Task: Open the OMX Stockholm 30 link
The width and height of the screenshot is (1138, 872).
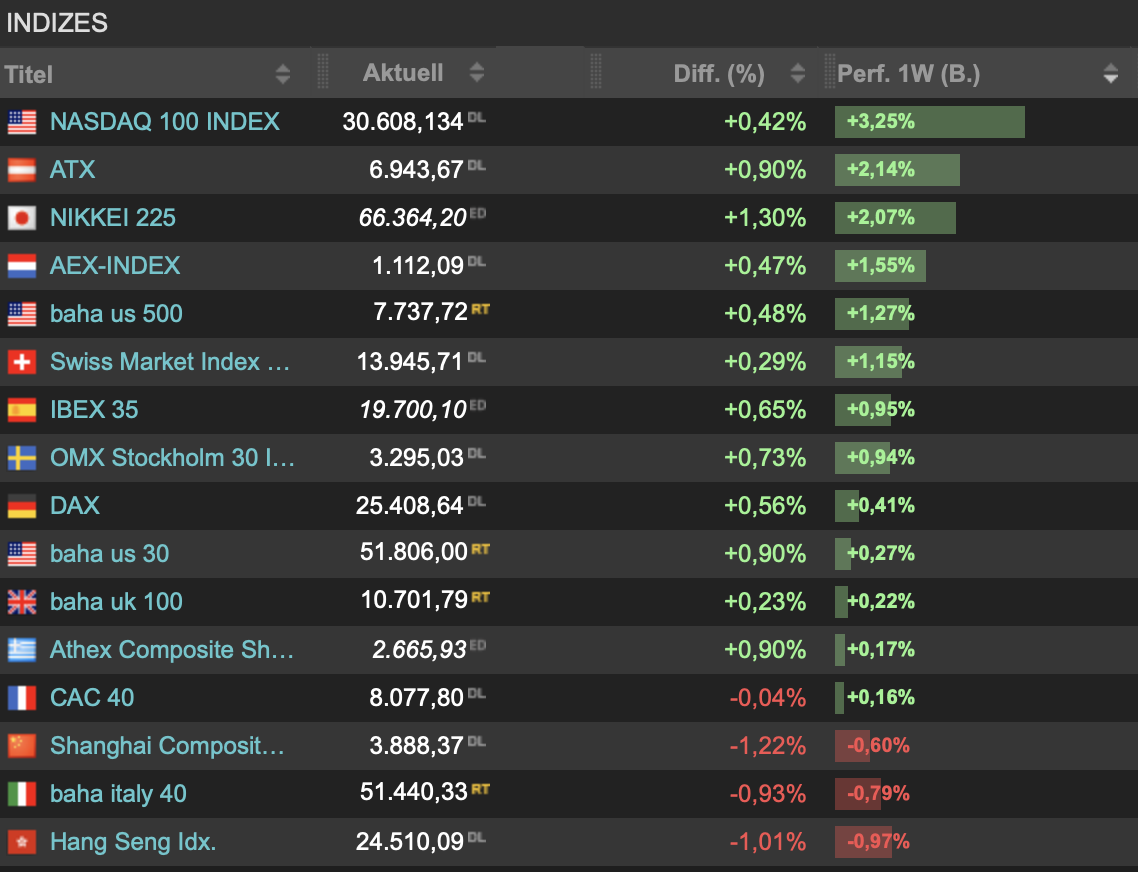Action: pyautogui.click(x=173, y=457)
